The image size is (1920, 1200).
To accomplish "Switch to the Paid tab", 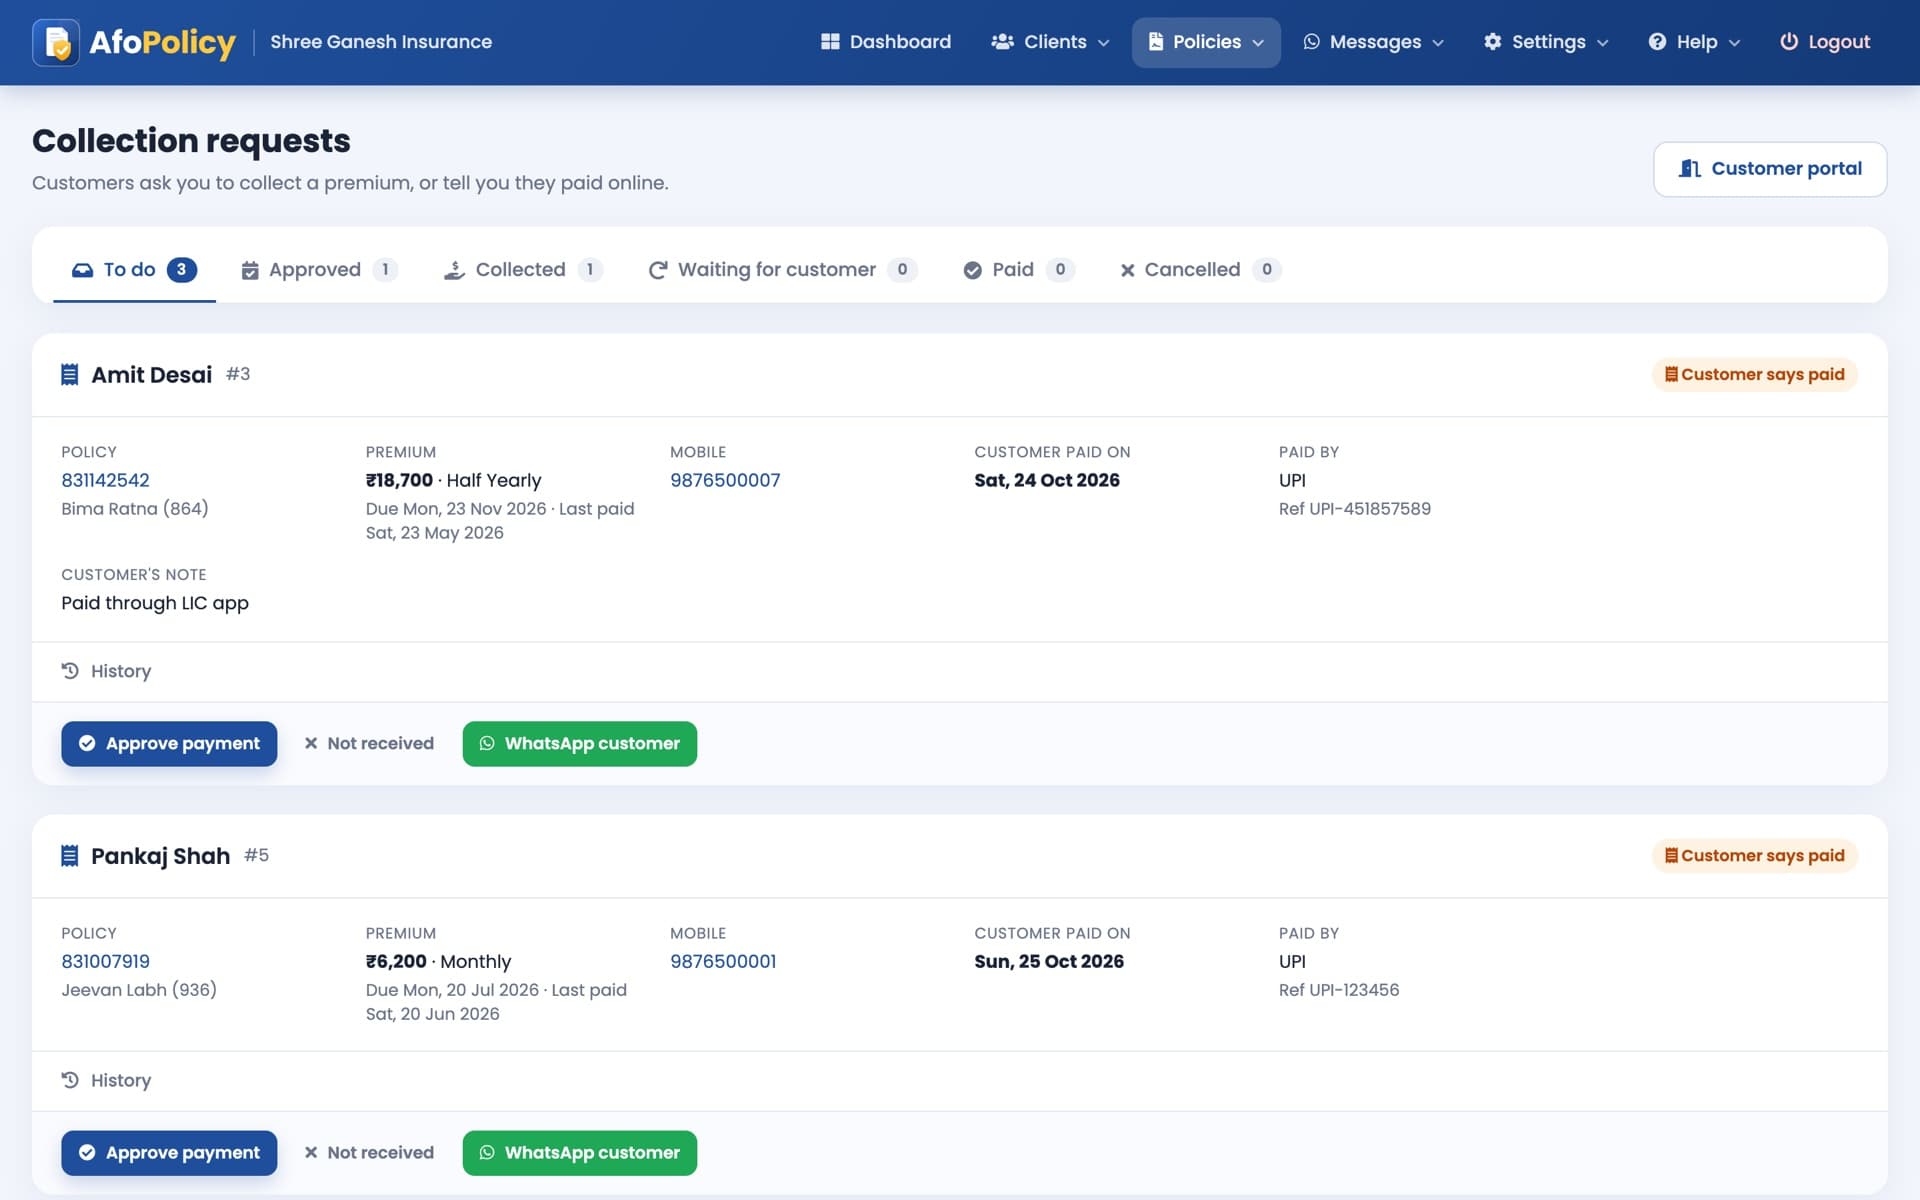I will (x=1018, y=270).
